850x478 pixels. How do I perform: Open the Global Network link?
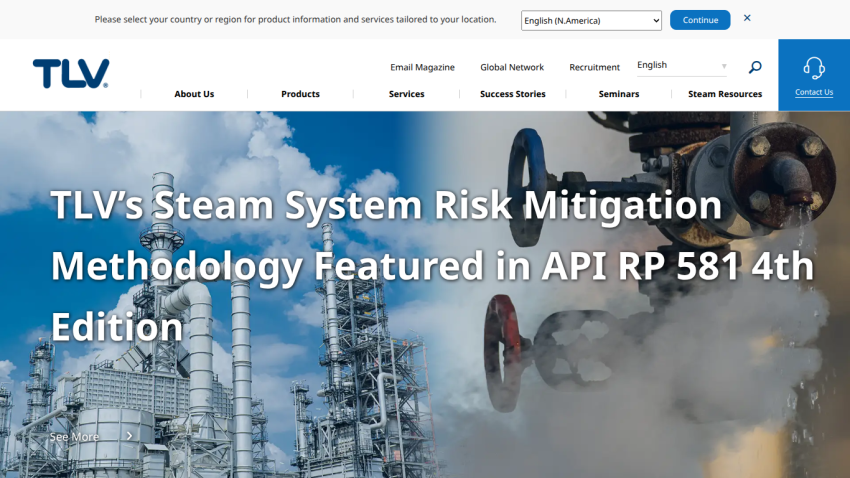point(512,67)
